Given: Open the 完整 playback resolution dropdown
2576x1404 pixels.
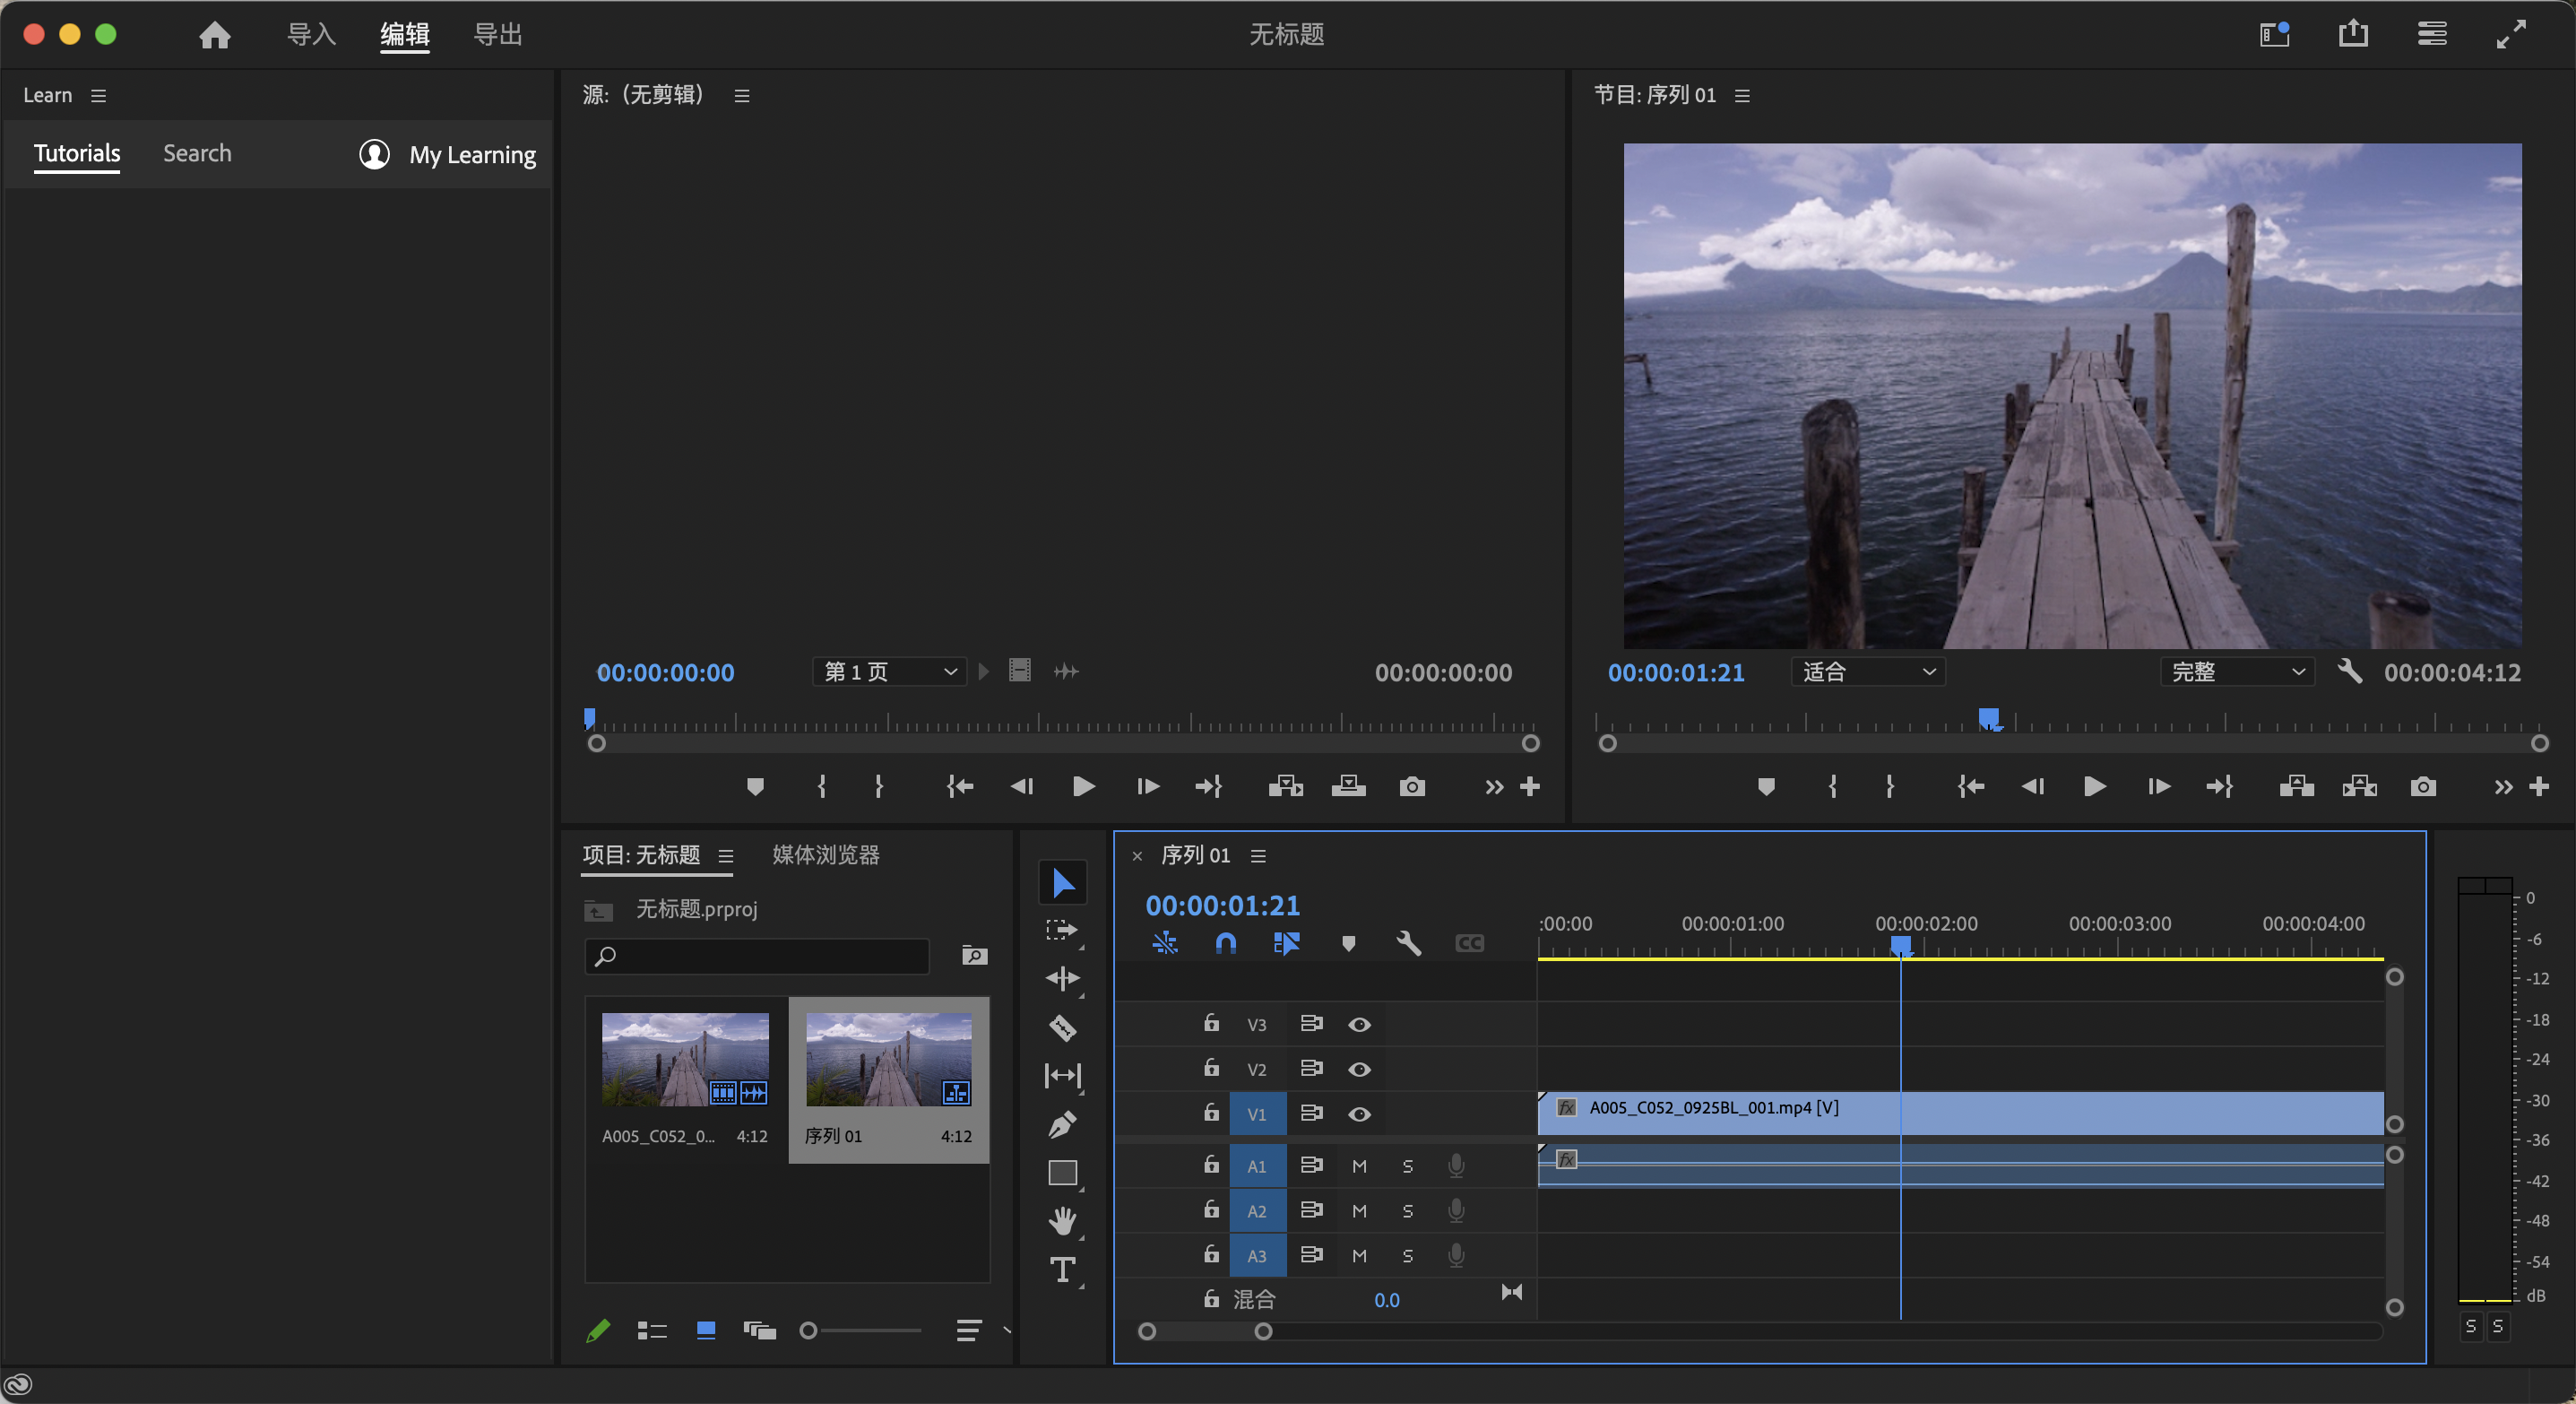Looking at the screenshot, I should tap(2237, 672).
